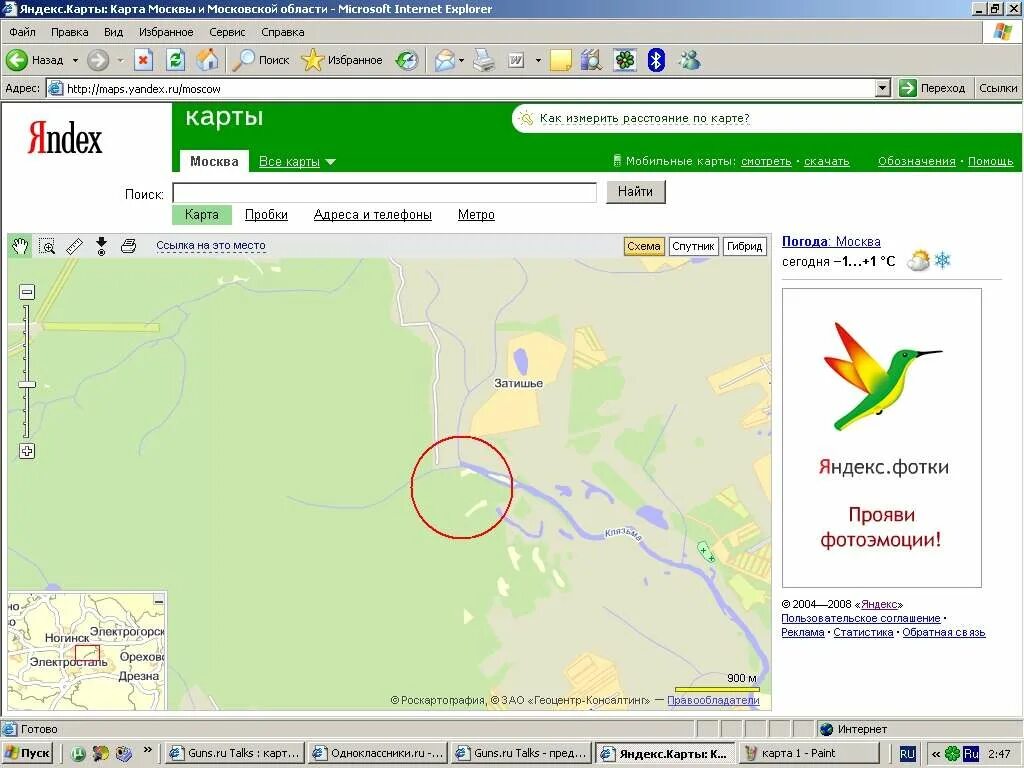Viewport: 1024px width, 768px height.
Task: Stop page loading with red X icon
Action: (x=143, y=60)
